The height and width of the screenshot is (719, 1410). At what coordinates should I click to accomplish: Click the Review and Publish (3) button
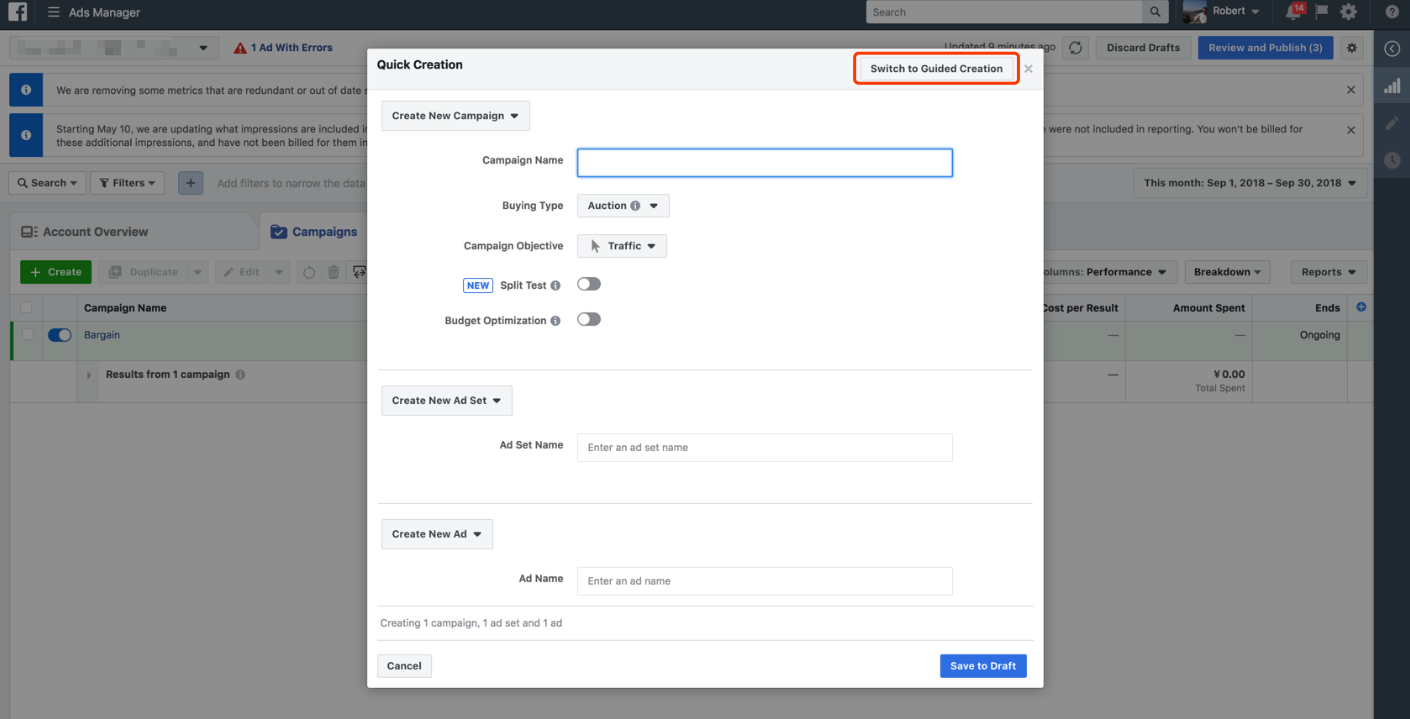coord(1265,48)
